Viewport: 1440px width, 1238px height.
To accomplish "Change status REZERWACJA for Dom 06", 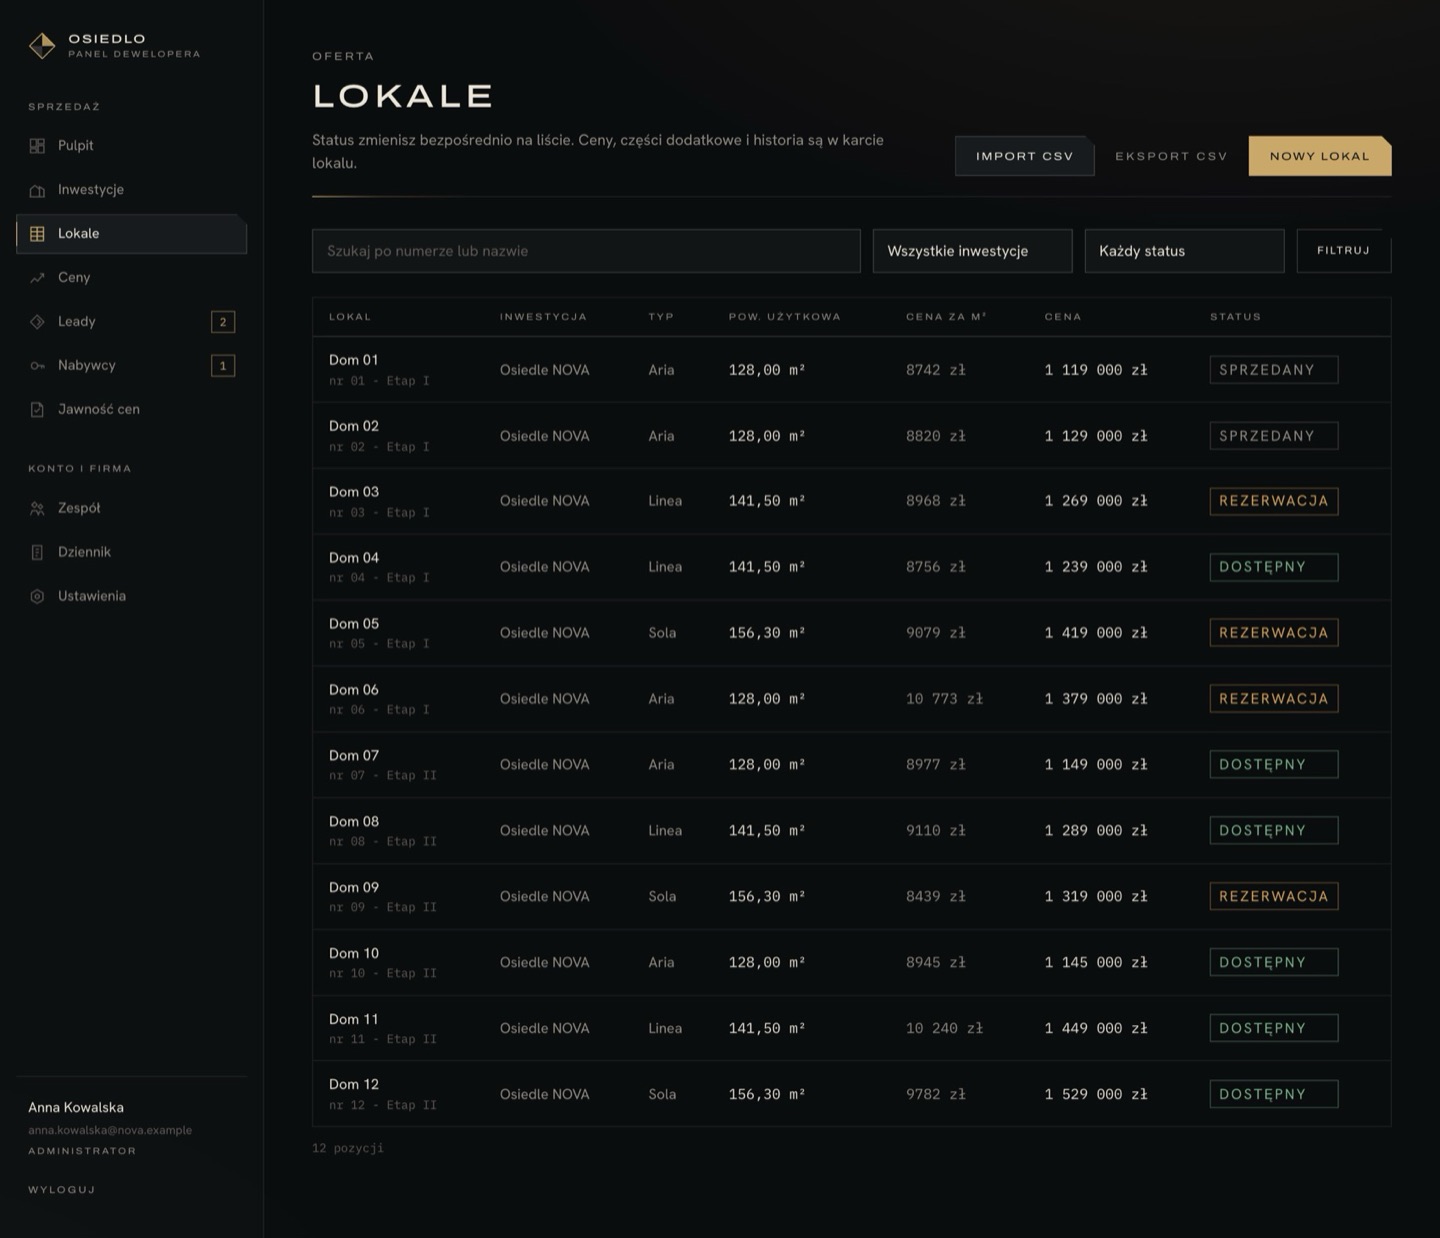I will coord(1273,699).
